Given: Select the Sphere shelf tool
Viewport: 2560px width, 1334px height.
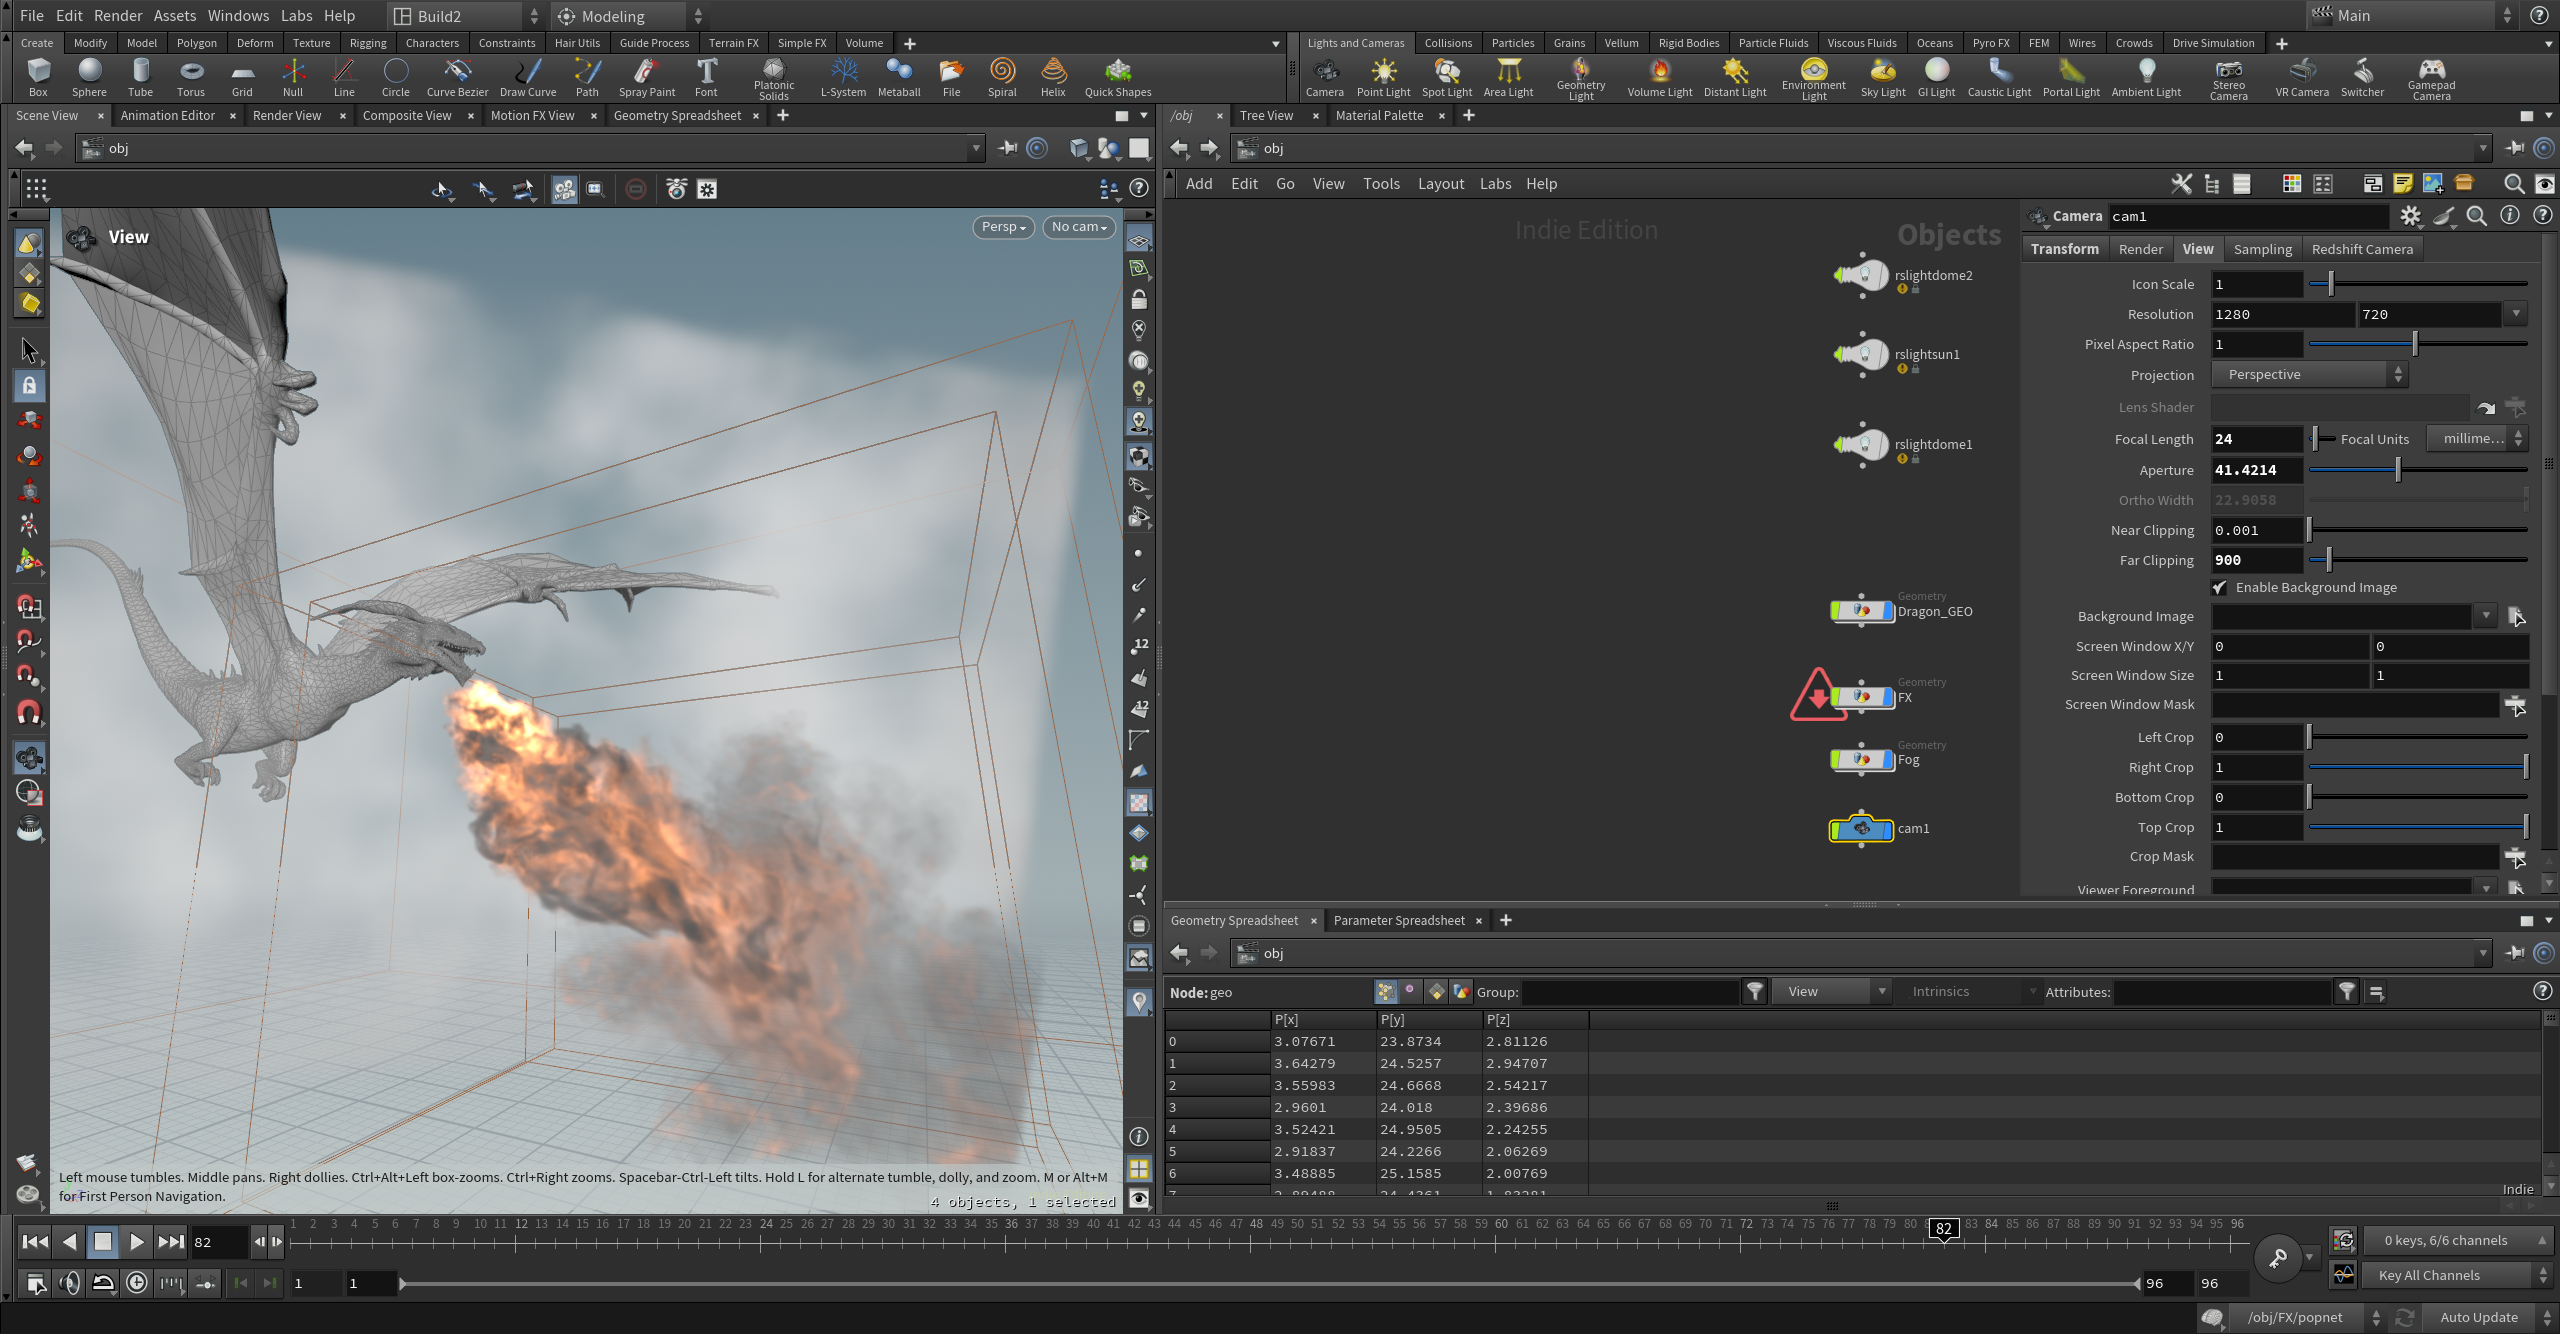Looking at the screenshot, I should [89, 77].
